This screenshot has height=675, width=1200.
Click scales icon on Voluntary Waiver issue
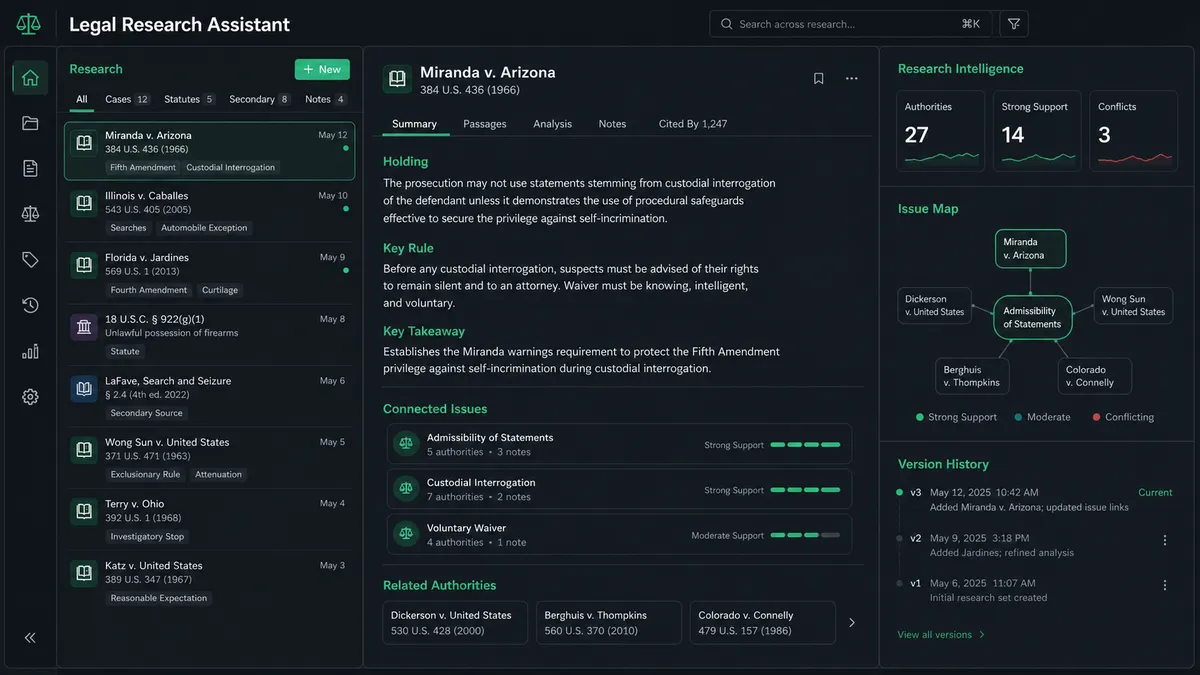(406, 534)
